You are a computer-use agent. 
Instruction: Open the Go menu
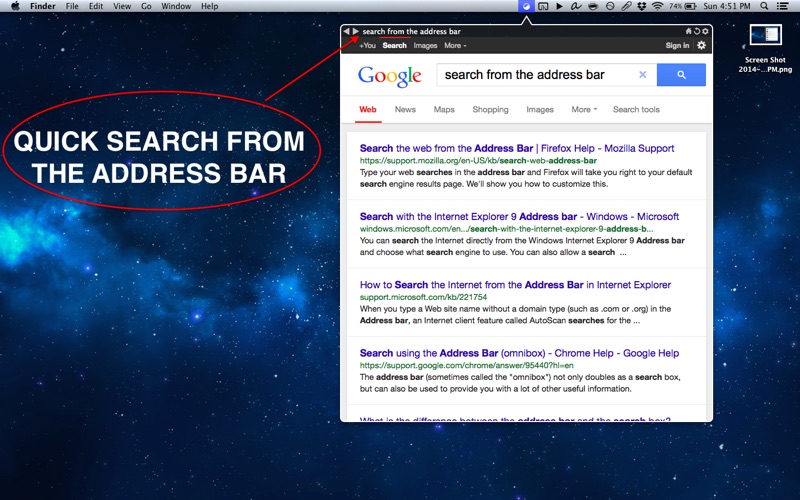pos(146,6)
